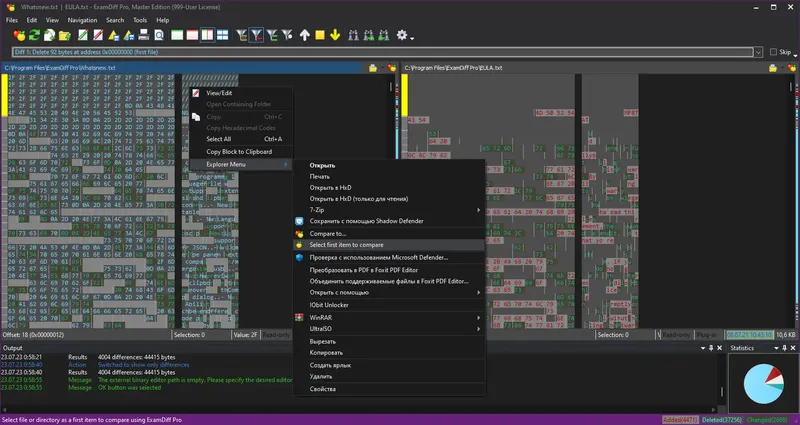
Task: Open the Tools menu
Action: (x=140, y=20)
